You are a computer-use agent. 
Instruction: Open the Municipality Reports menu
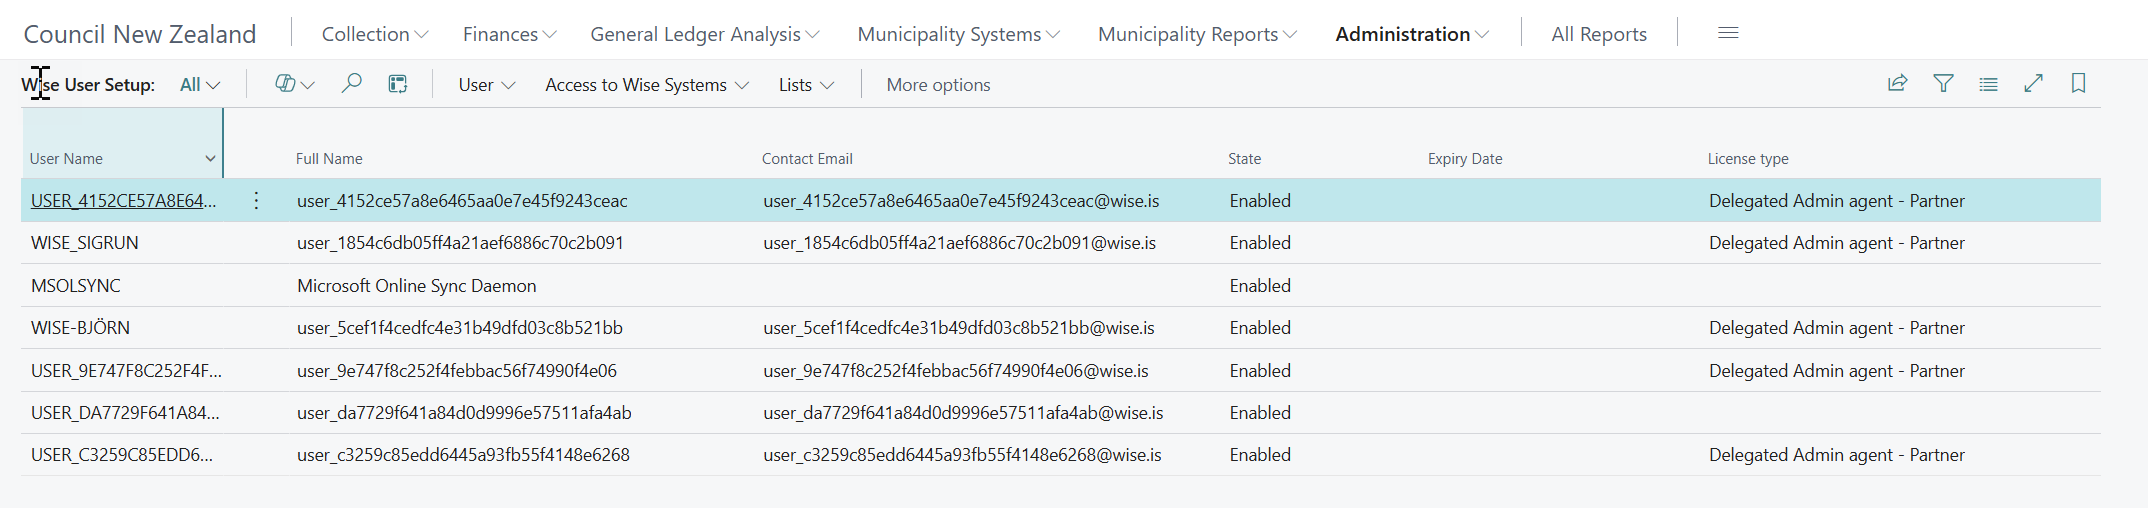click(1196, 34)
